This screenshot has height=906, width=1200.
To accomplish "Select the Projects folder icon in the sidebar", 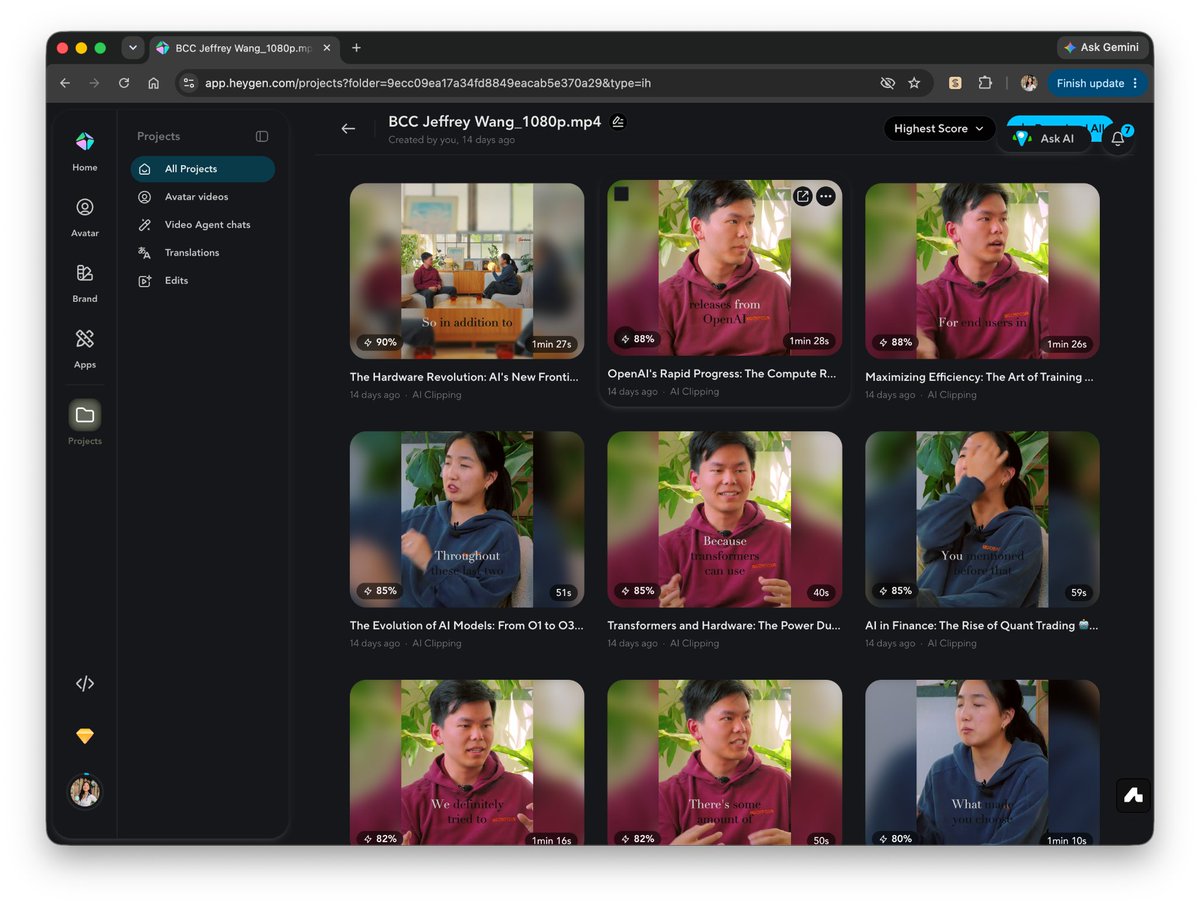I will click(85, 414).
